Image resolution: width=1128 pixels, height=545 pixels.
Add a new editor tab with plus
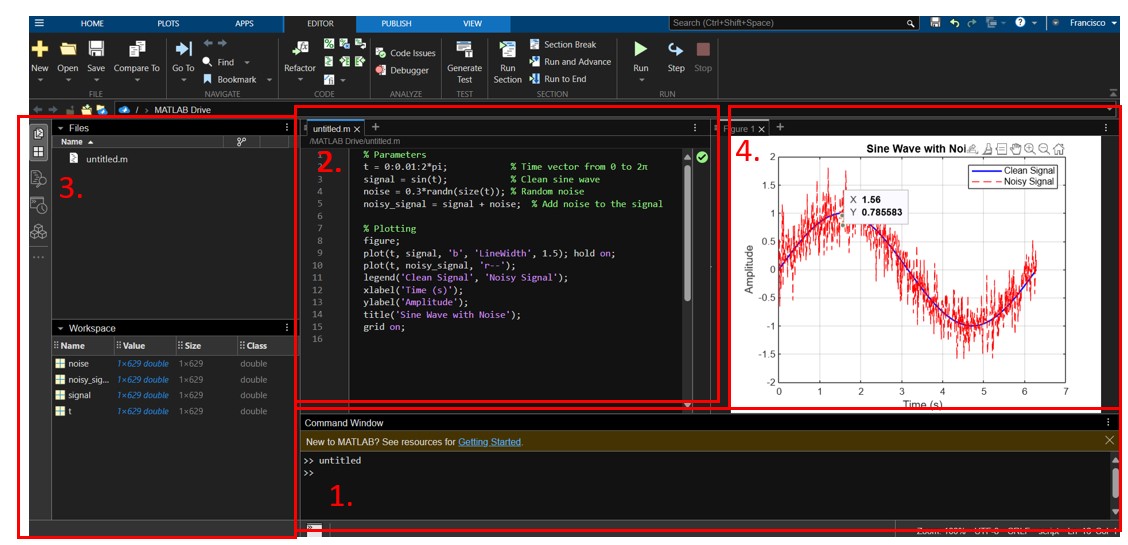(x=376, y=127)
